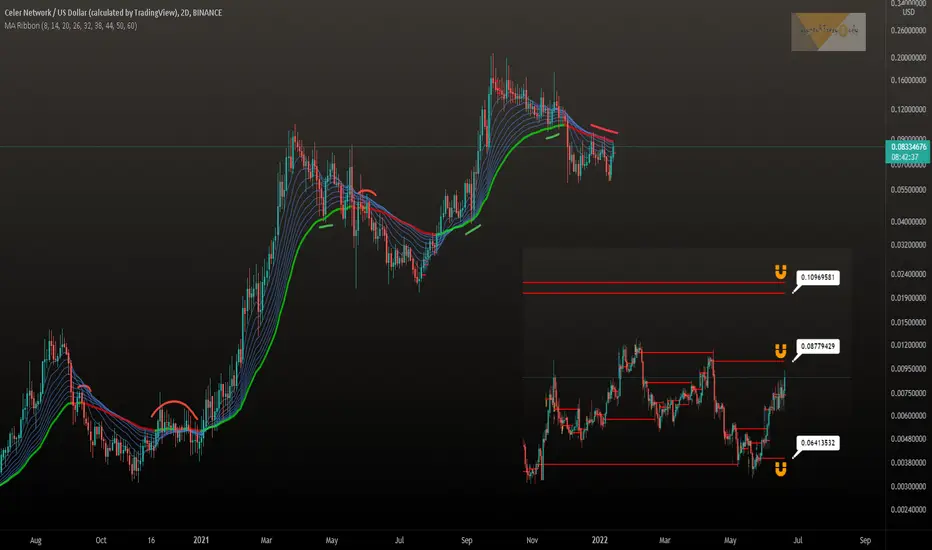The height and width of the screenshot is (550, 932).
Task: Click the 0.01900000 price axis label
Action: (908, 298)
